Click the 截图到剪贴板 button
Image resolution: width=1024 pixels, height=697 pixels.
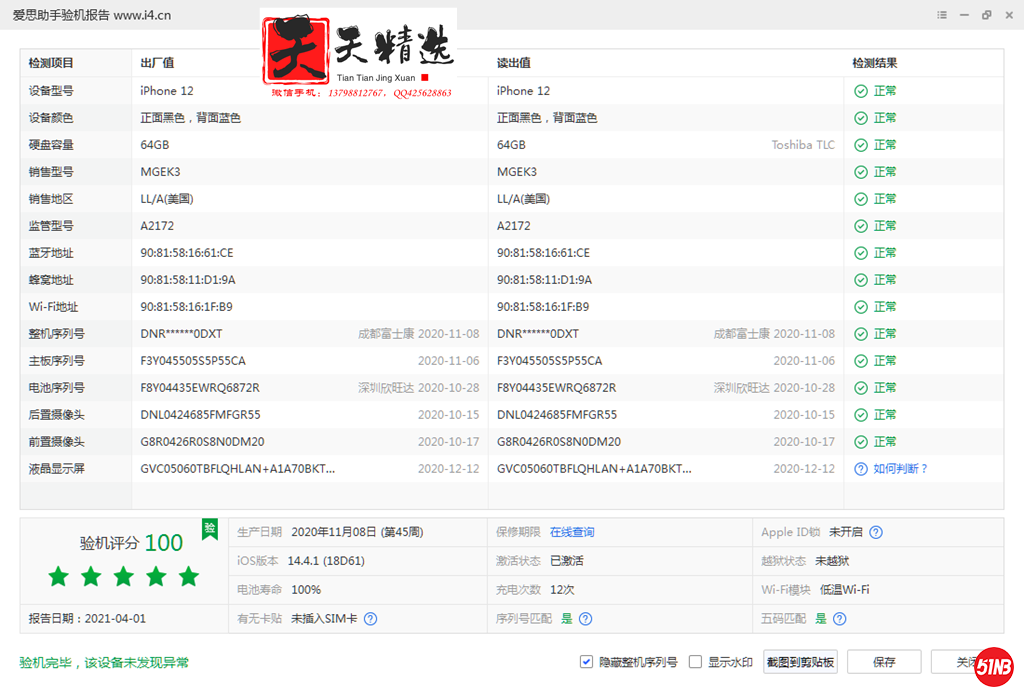point(801,662)
